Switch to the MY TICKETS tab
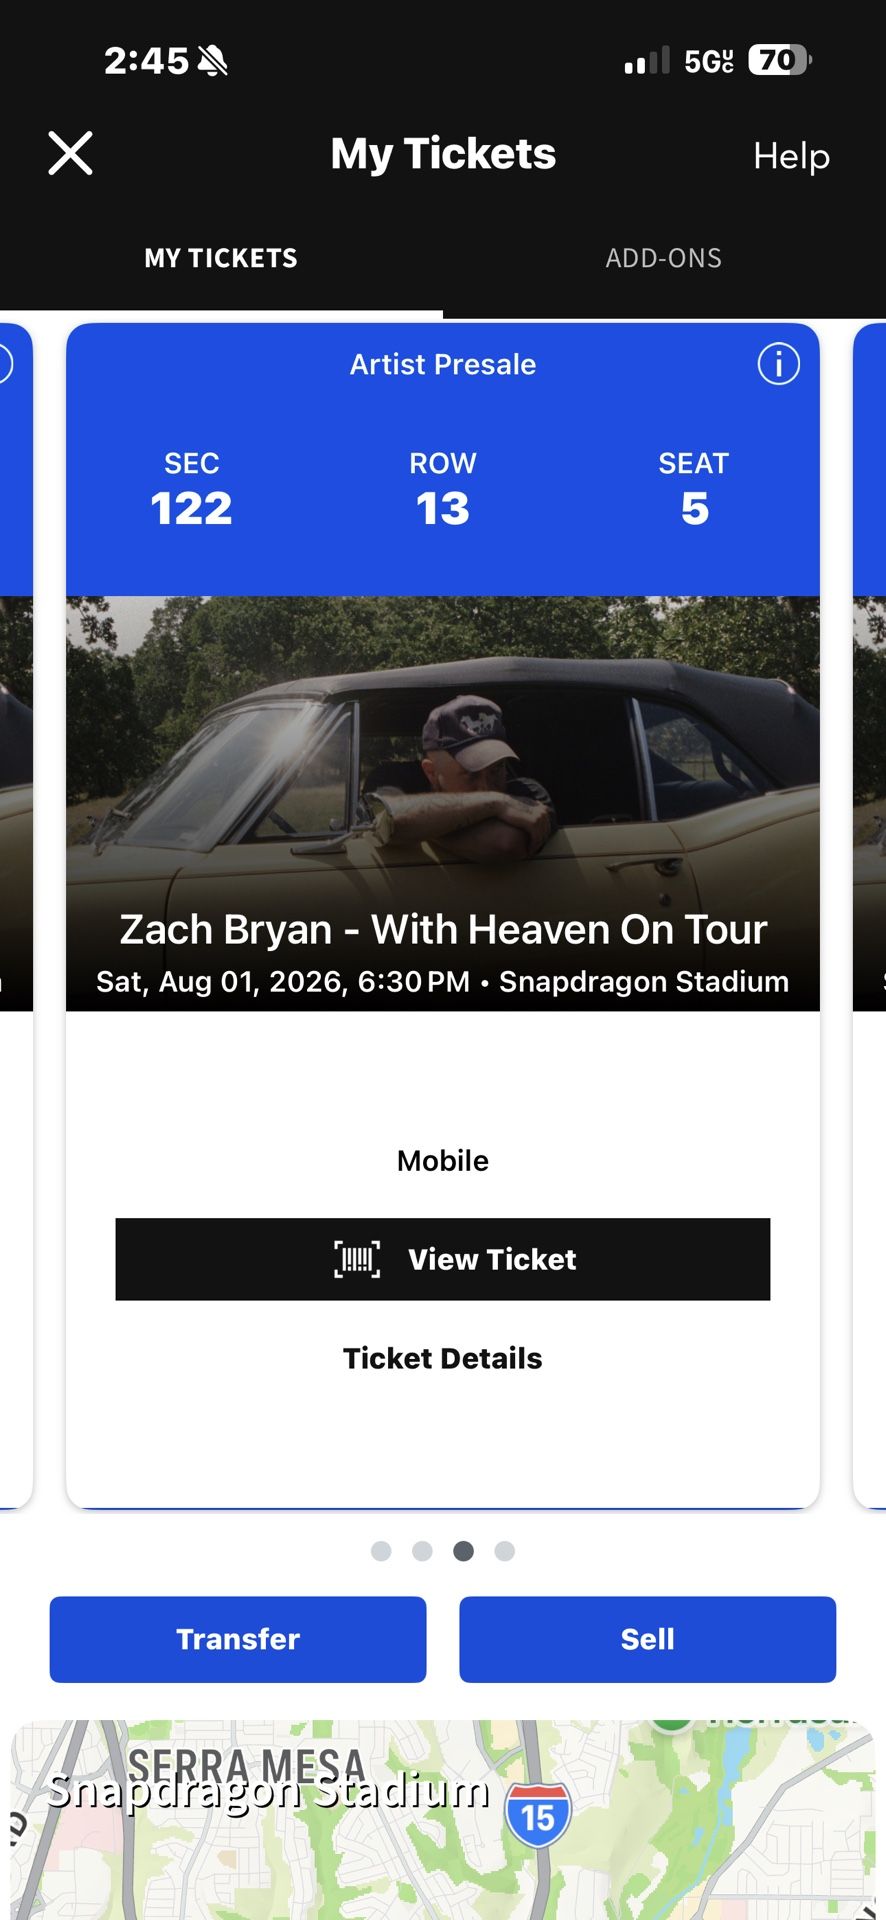This screenshot has height=1920, width=886. coord(220,258)
